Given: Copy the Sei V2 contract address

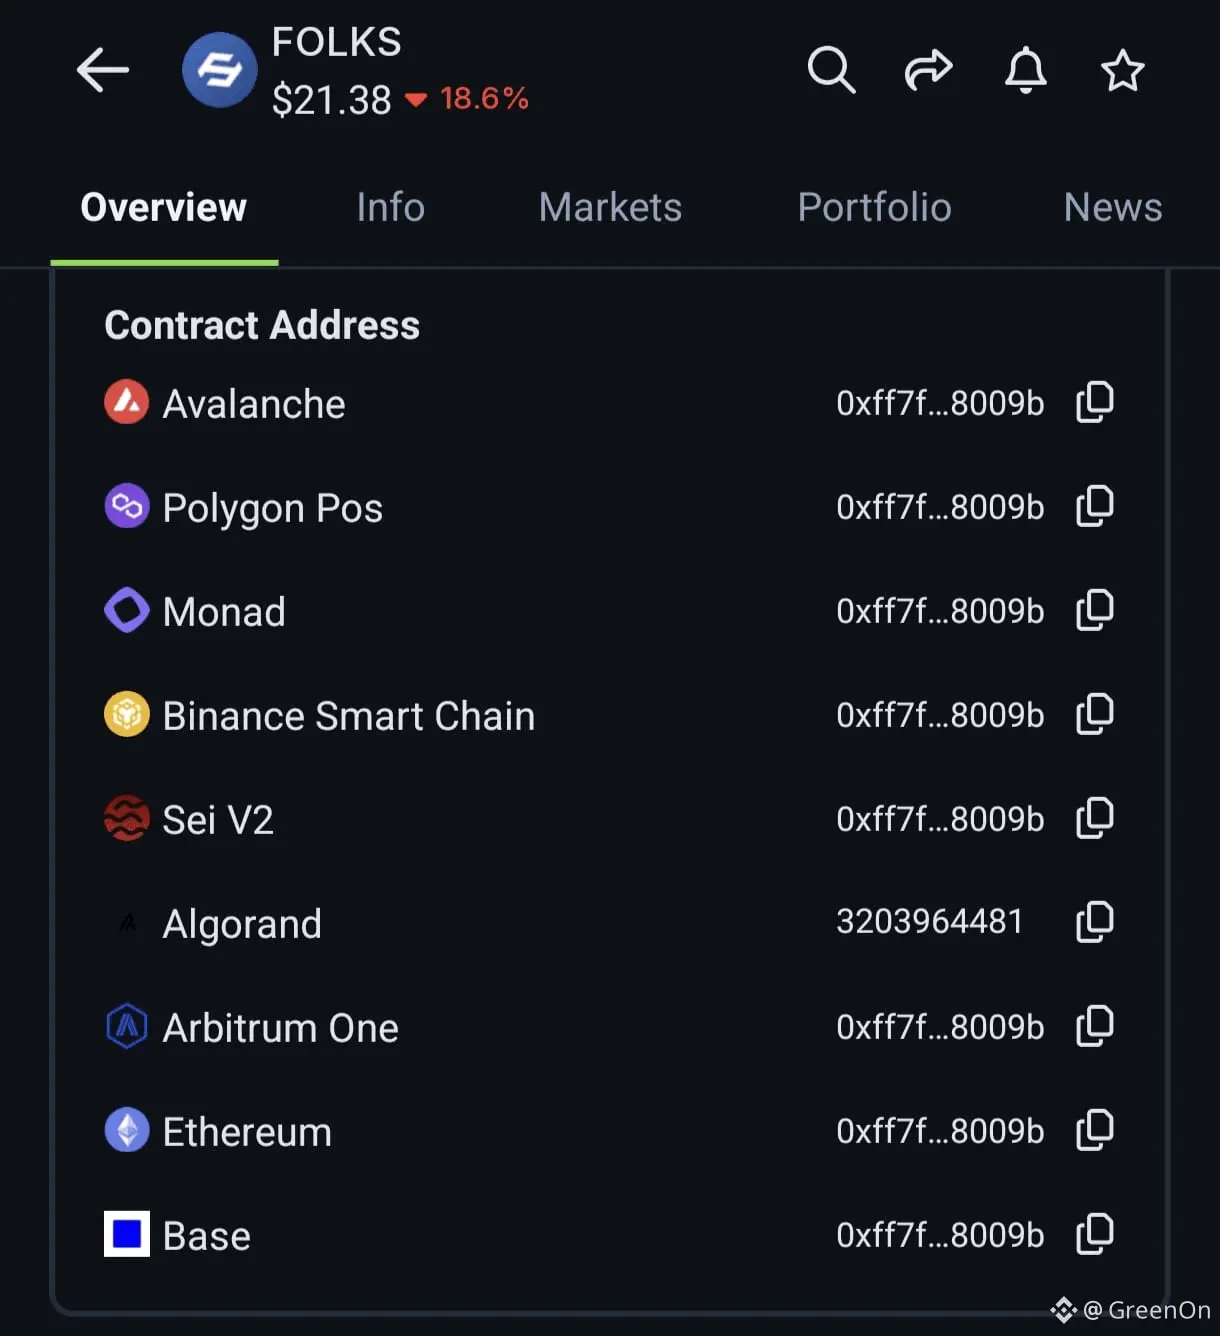Looking at the screenshot, I should [1095, 818].
